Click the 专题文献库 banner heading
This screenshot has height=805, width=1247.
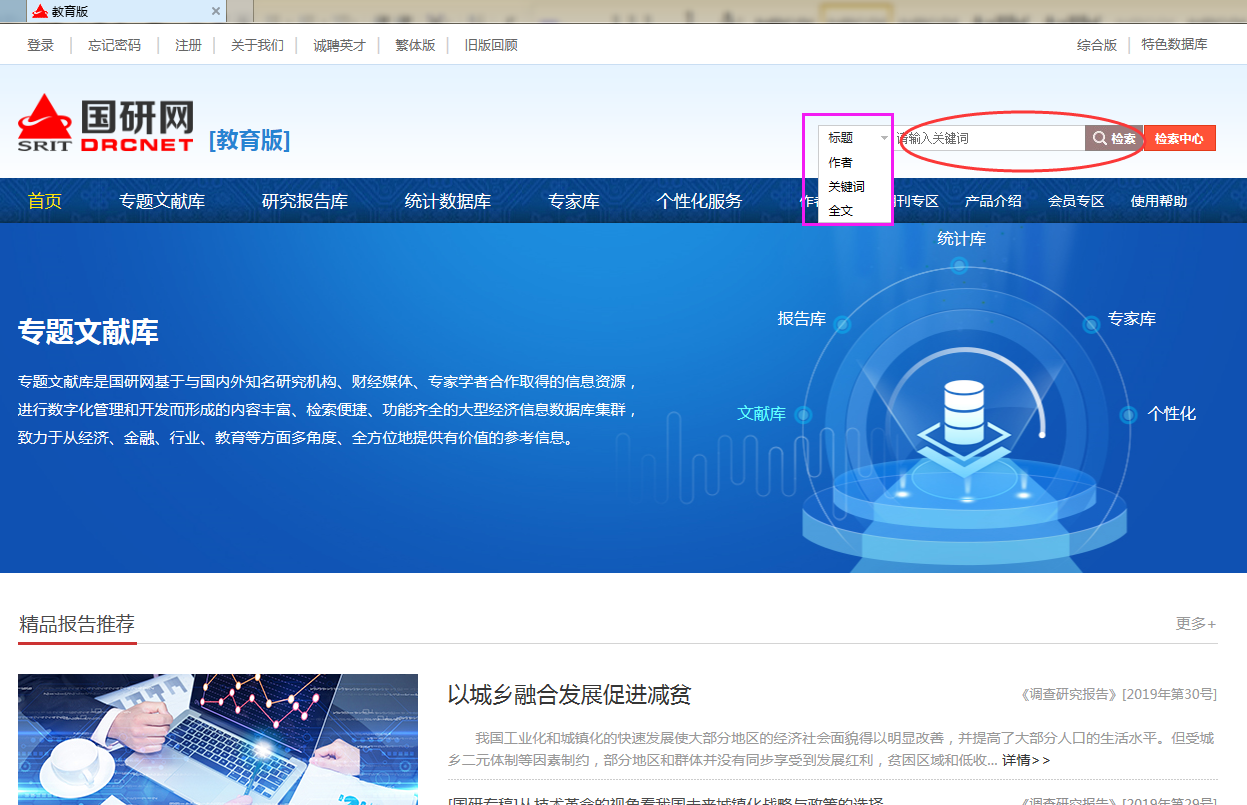tap(88, 332)
